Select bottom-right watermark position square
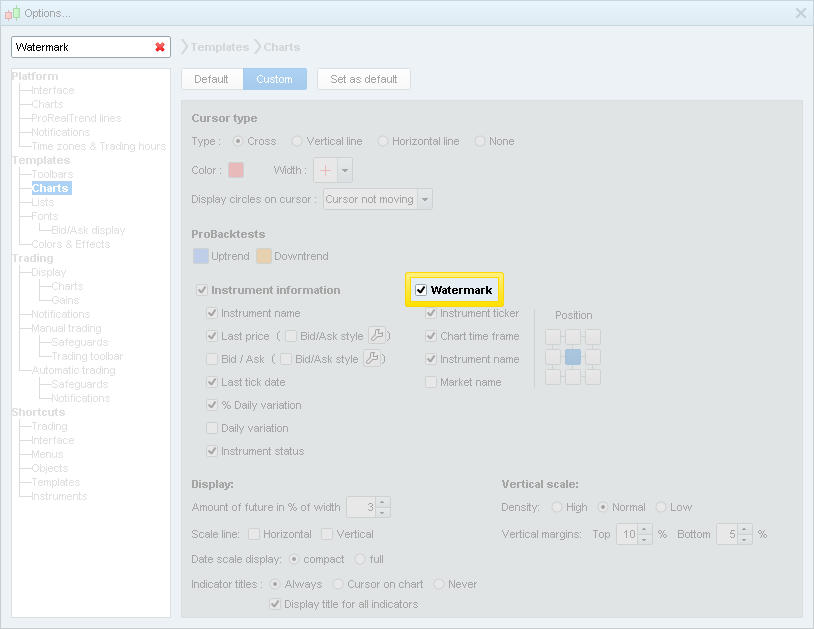Image resolution: width=814 pixels, height=629 pixels. pyautogui.click(x=593, y=377)
